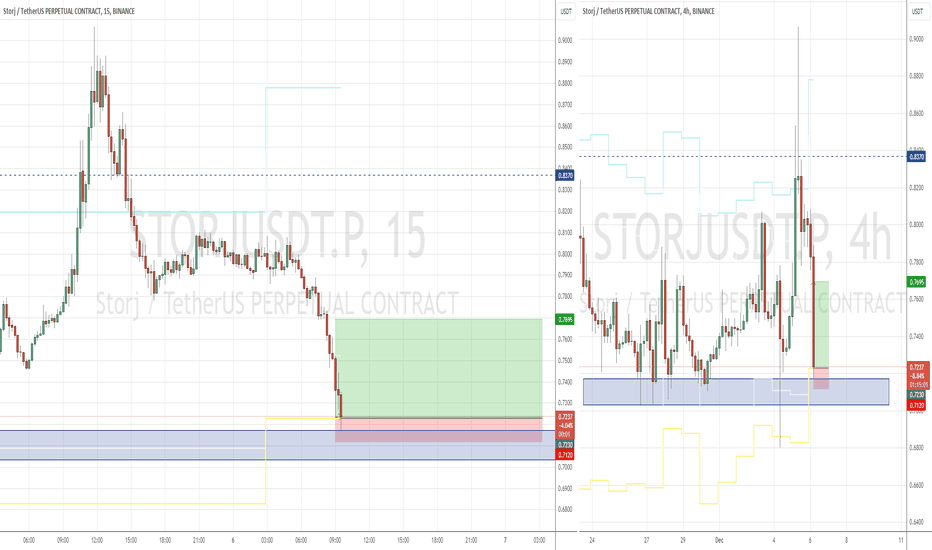The height and width of the screenshot is (550, 932).
Task: Click the '8' date on 4h time axis
Action: point(846,540)
